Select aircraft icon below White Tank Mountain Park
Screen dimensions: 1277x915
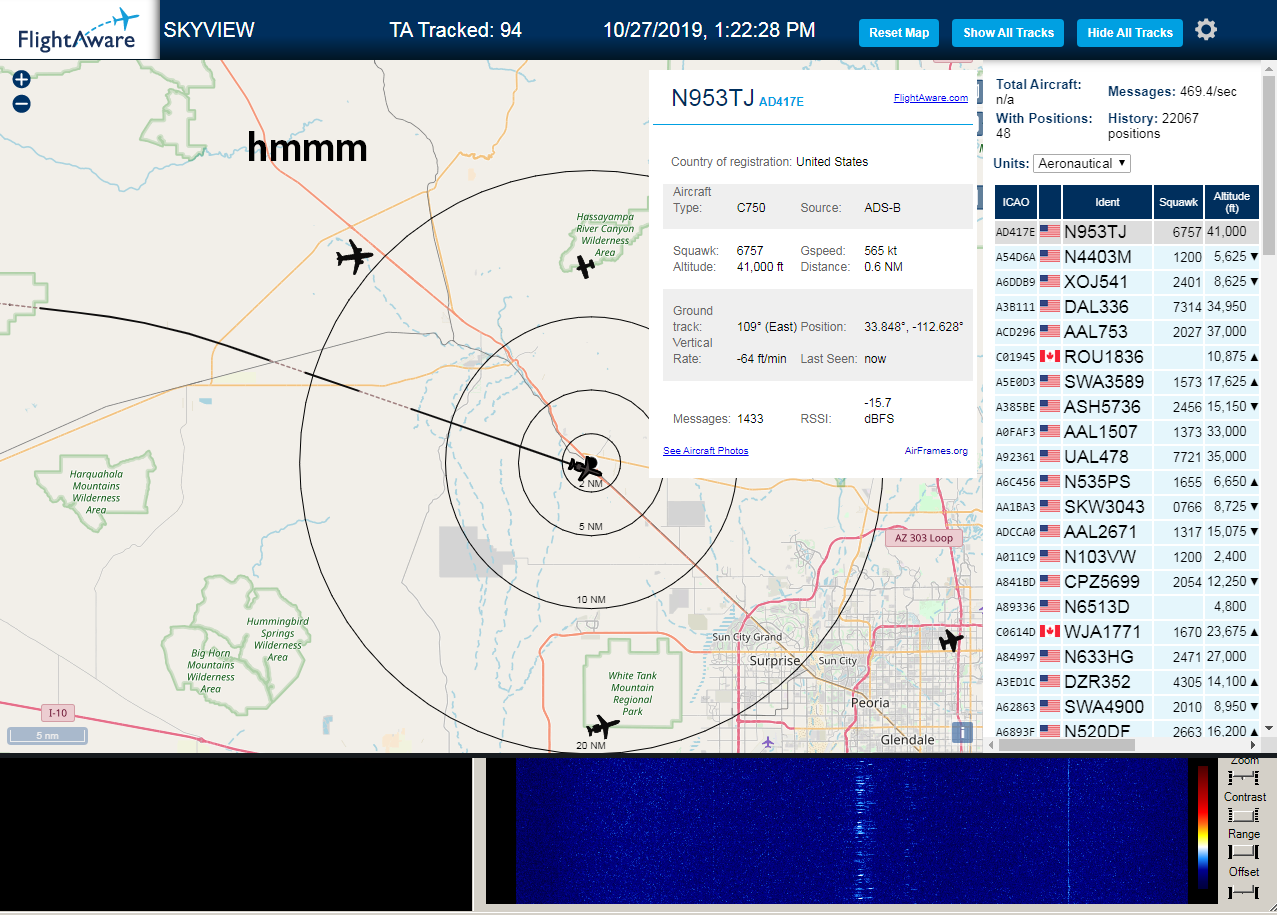(603, 726)
